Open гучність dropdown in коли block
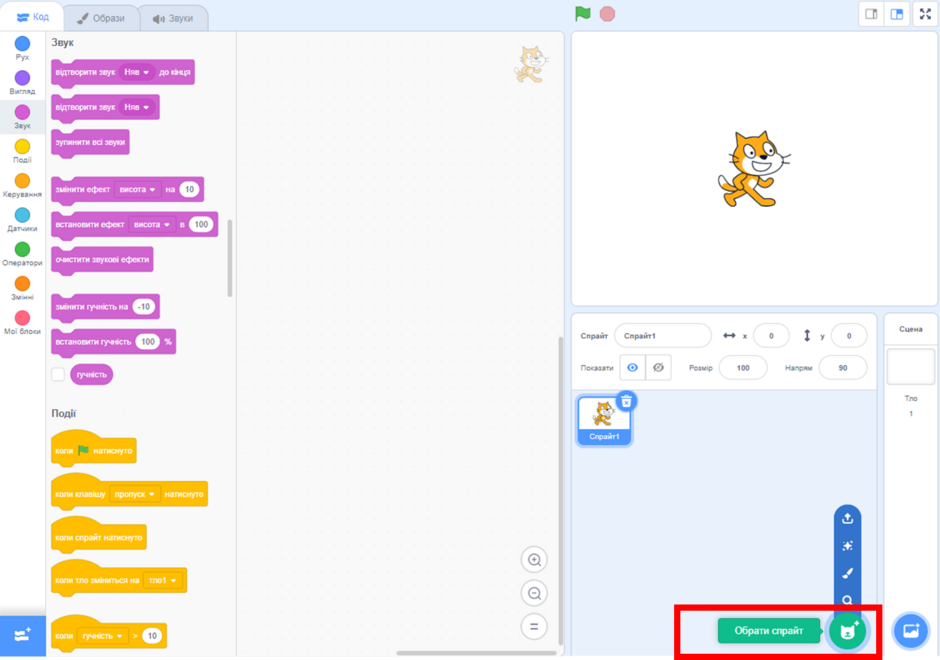This screenshot has width=940, height=660. tap(103, 636)
